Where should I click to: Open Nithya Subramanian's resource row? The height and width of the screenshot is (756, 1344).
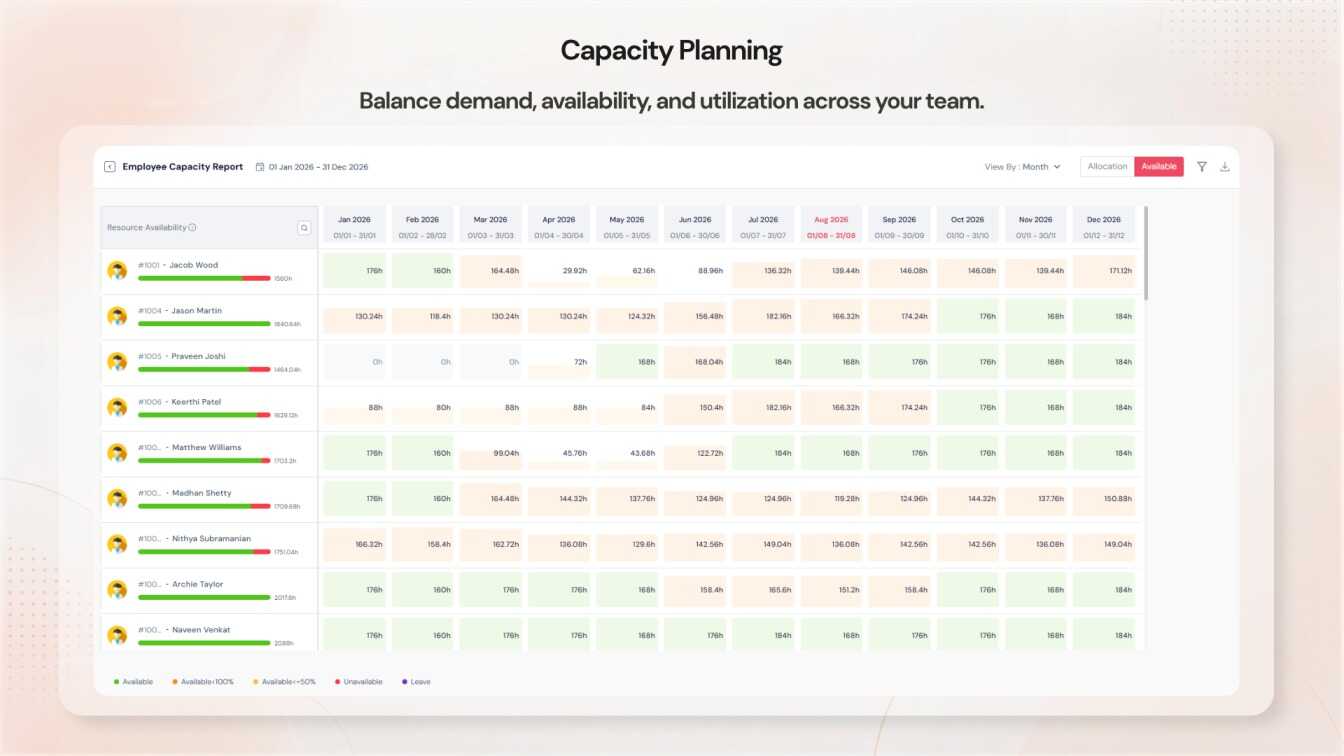point(209,545)
